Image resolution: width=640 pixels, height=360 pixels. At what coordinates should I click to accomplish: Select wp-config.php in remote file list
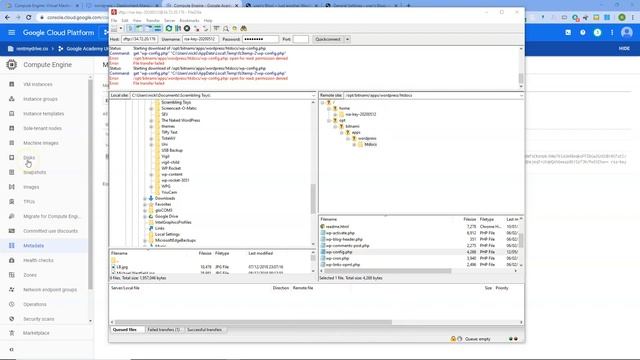pyautogui.click(x=339, y=252)
